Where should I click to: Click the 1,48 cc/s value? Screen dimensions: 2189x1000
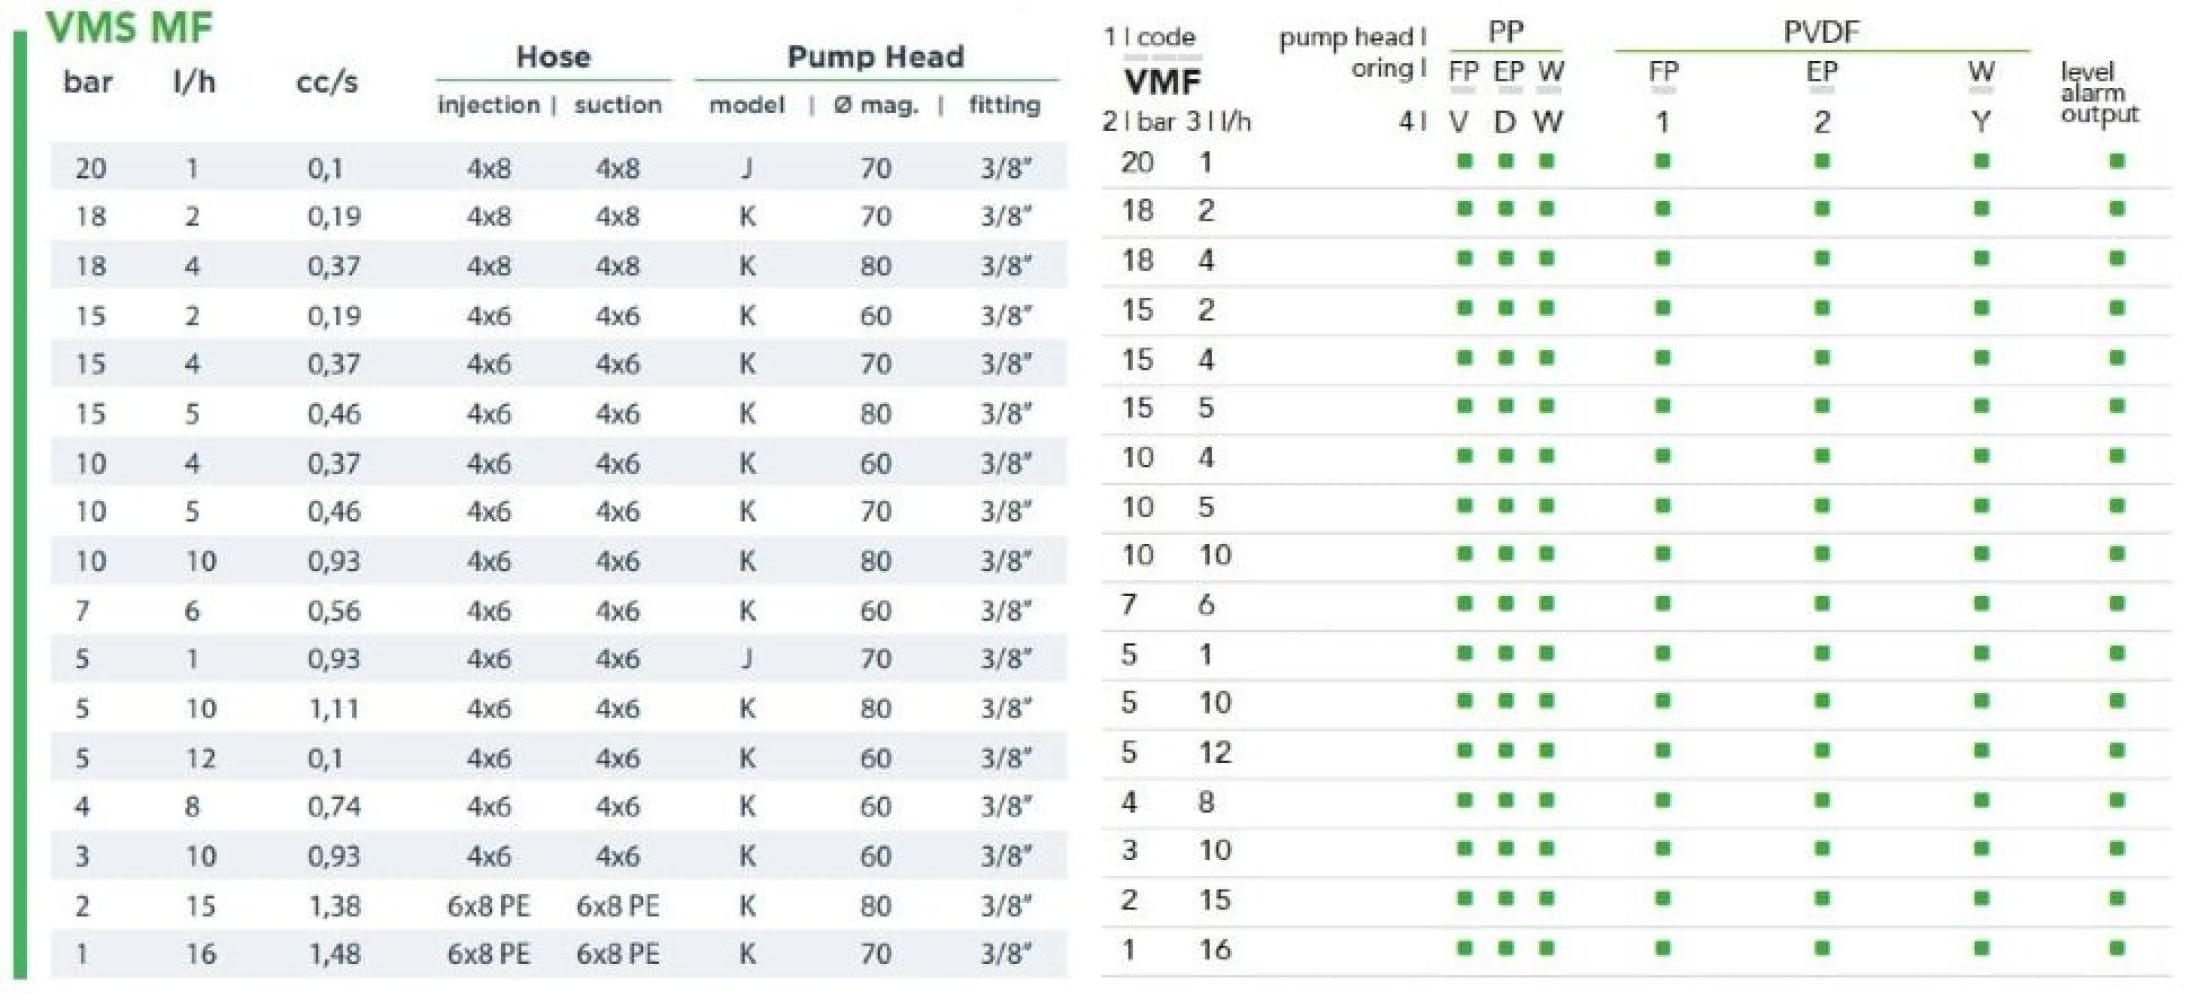pos(334,954)
